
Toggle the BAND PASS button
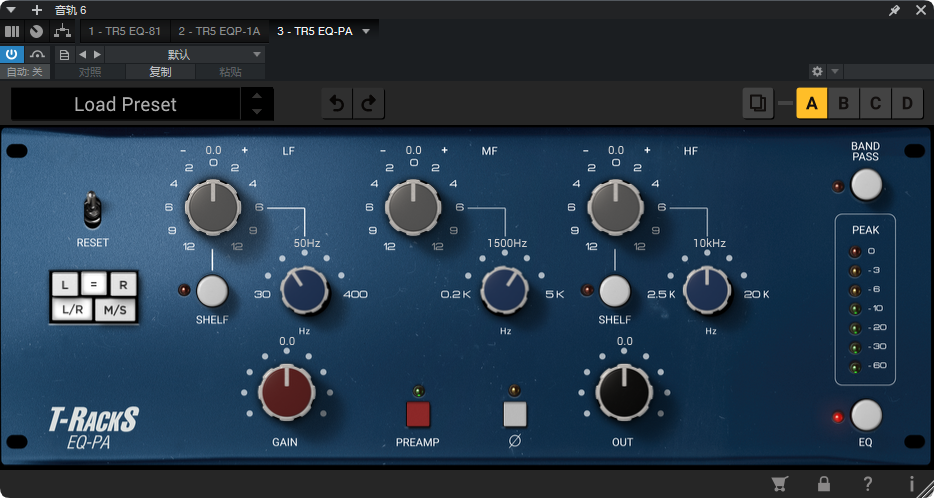[866, 185]
